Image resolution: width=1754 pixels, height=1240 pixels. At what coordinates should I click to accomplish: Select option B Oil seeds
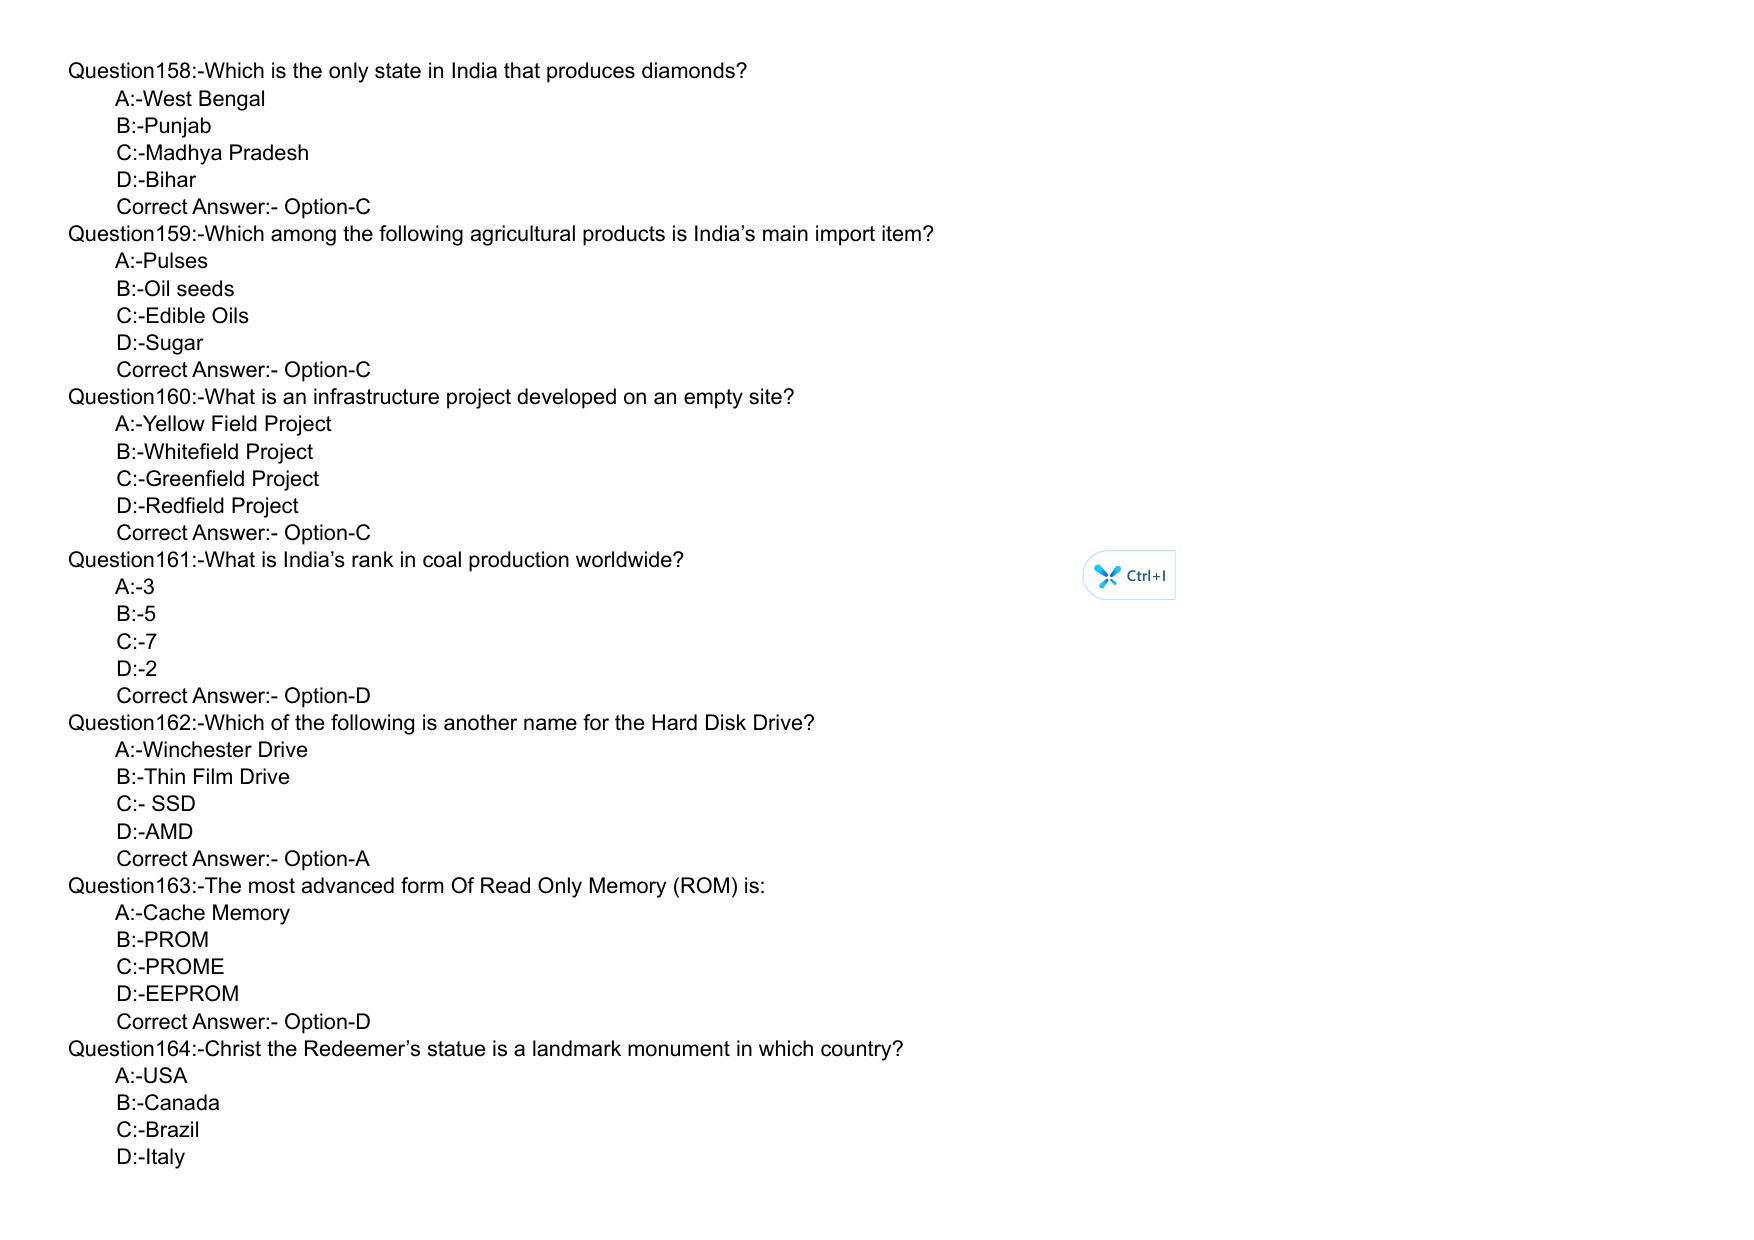click(x=175, y=289)
